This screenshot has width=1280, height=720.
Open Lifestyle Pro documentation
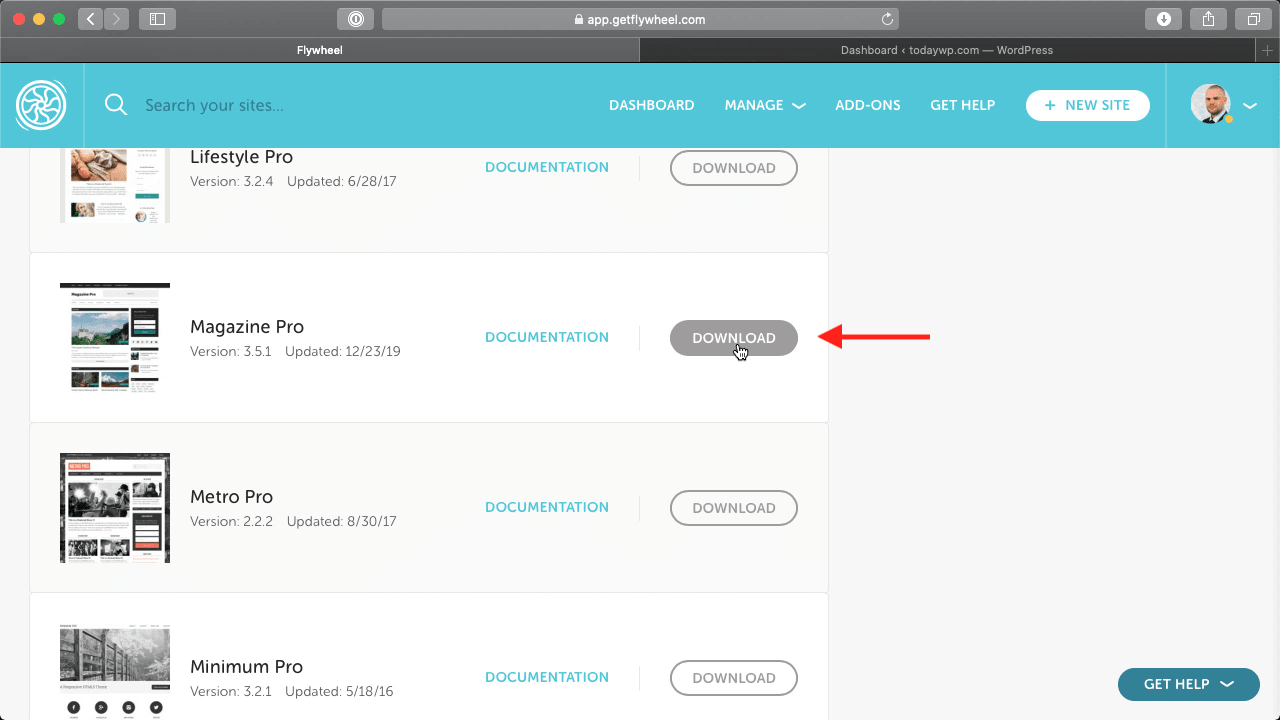pos(547,167)
